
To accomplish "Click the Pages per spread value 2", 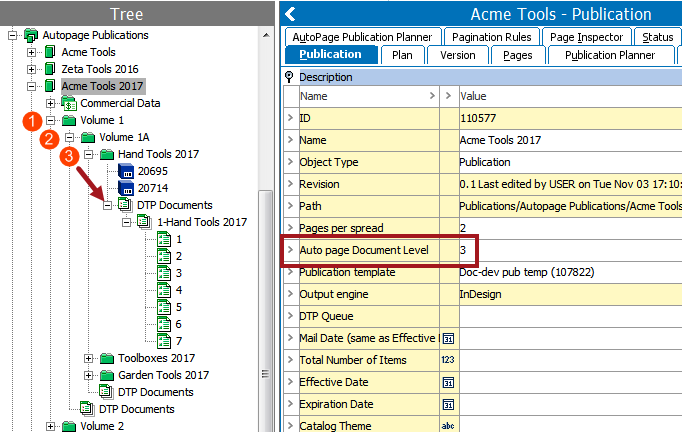I will point(463,228).
